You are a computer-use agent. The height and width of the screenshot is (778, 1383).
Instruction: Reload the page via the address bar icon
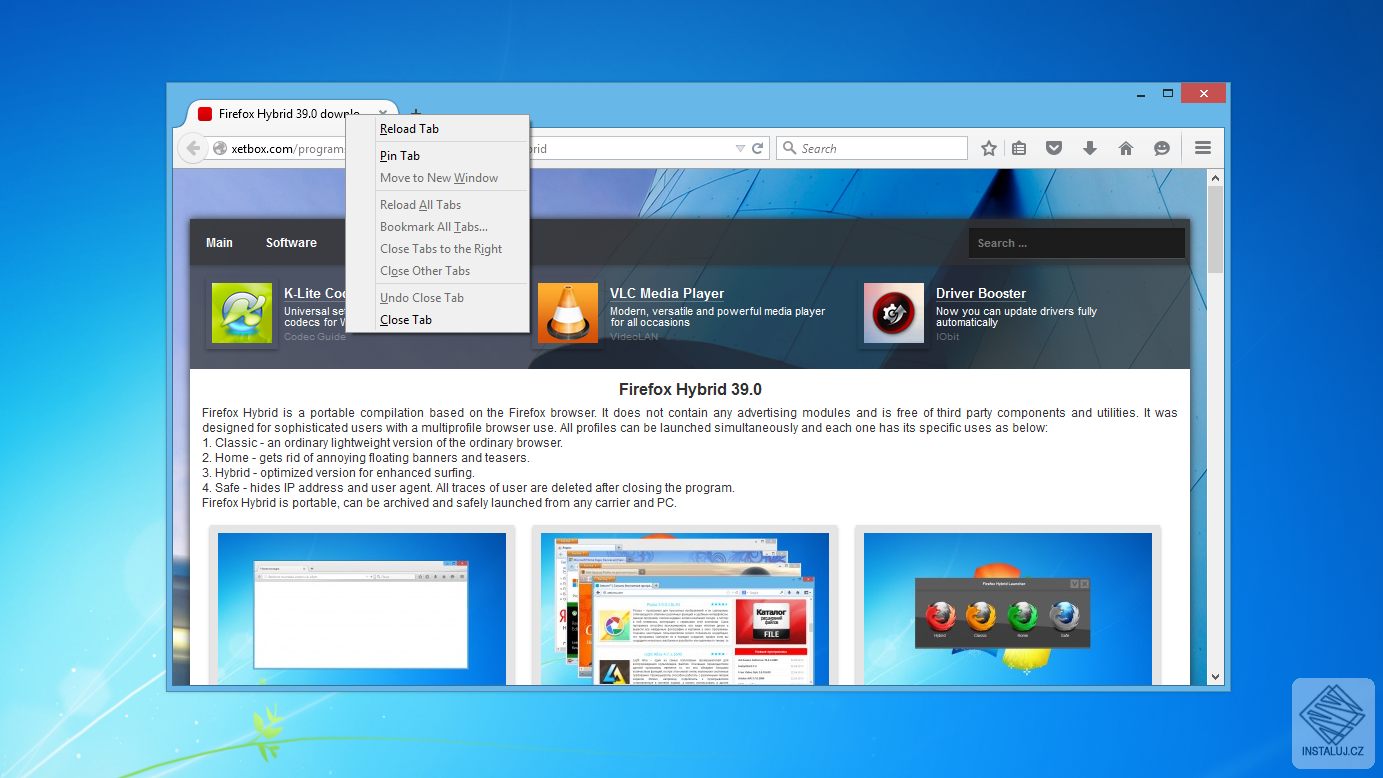pos(758,148)
